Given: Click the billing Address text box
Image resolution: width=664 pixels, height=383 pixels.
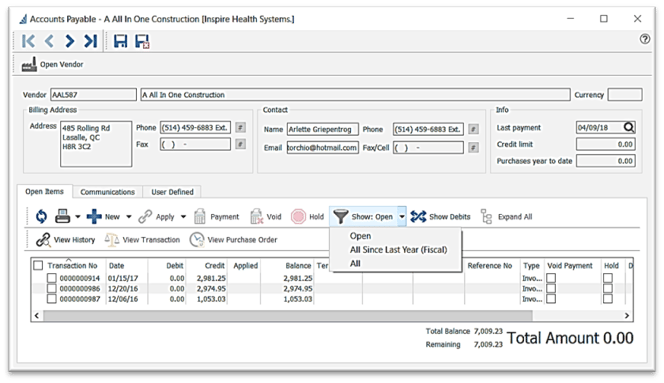Looking at the screenshot, I should pyautogui.click(x=96, y=144).
